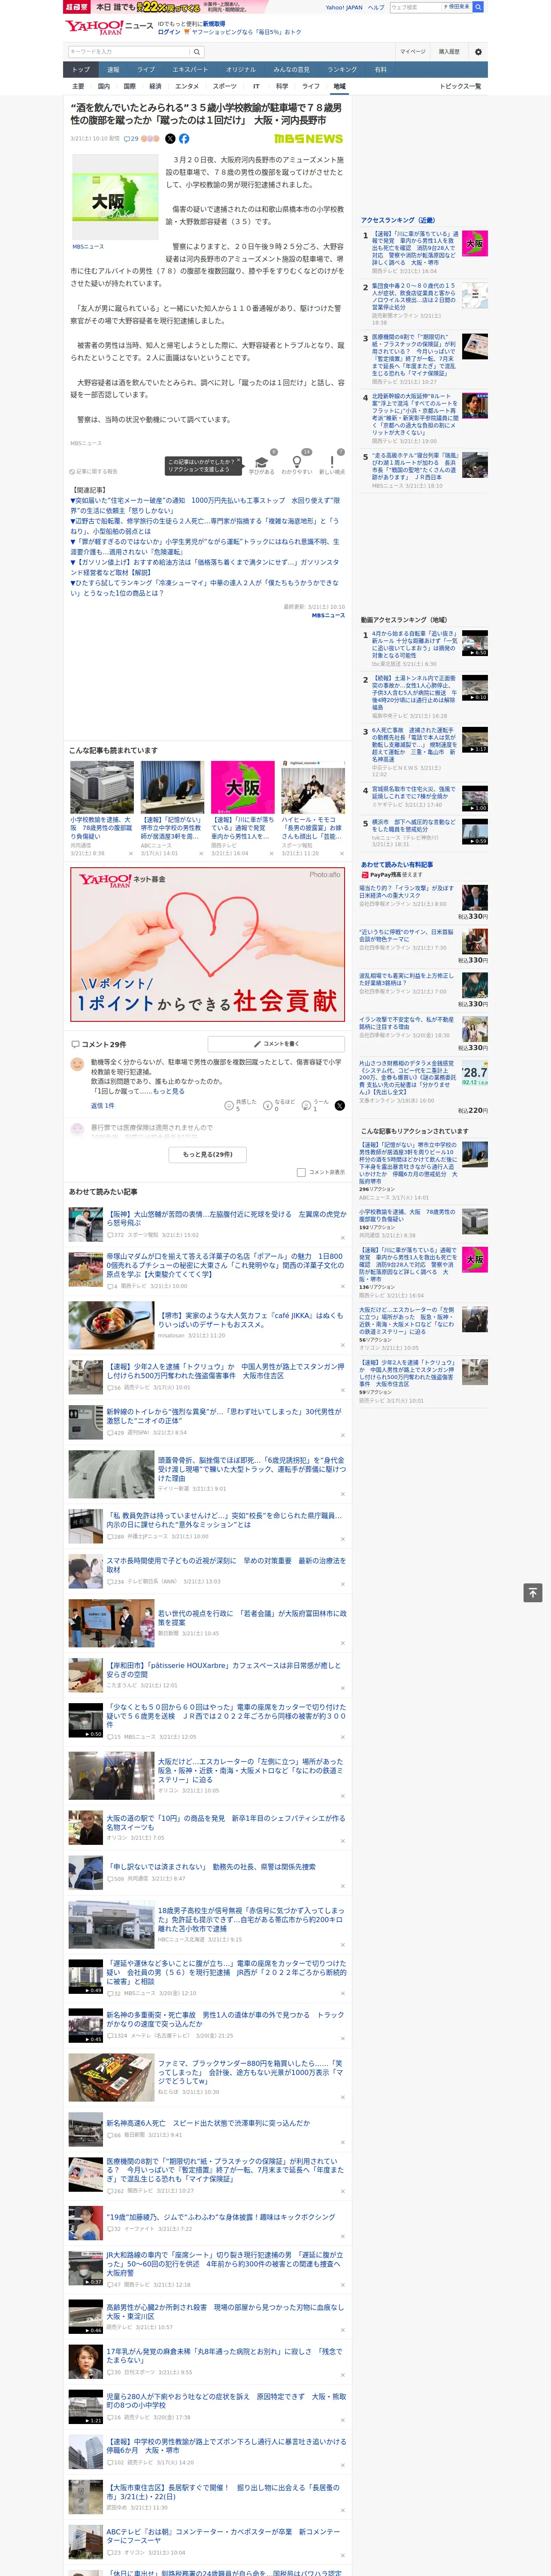The image size is (551, 2576).
Task: Open the マイページ link
Action: (x=412, y=51)
